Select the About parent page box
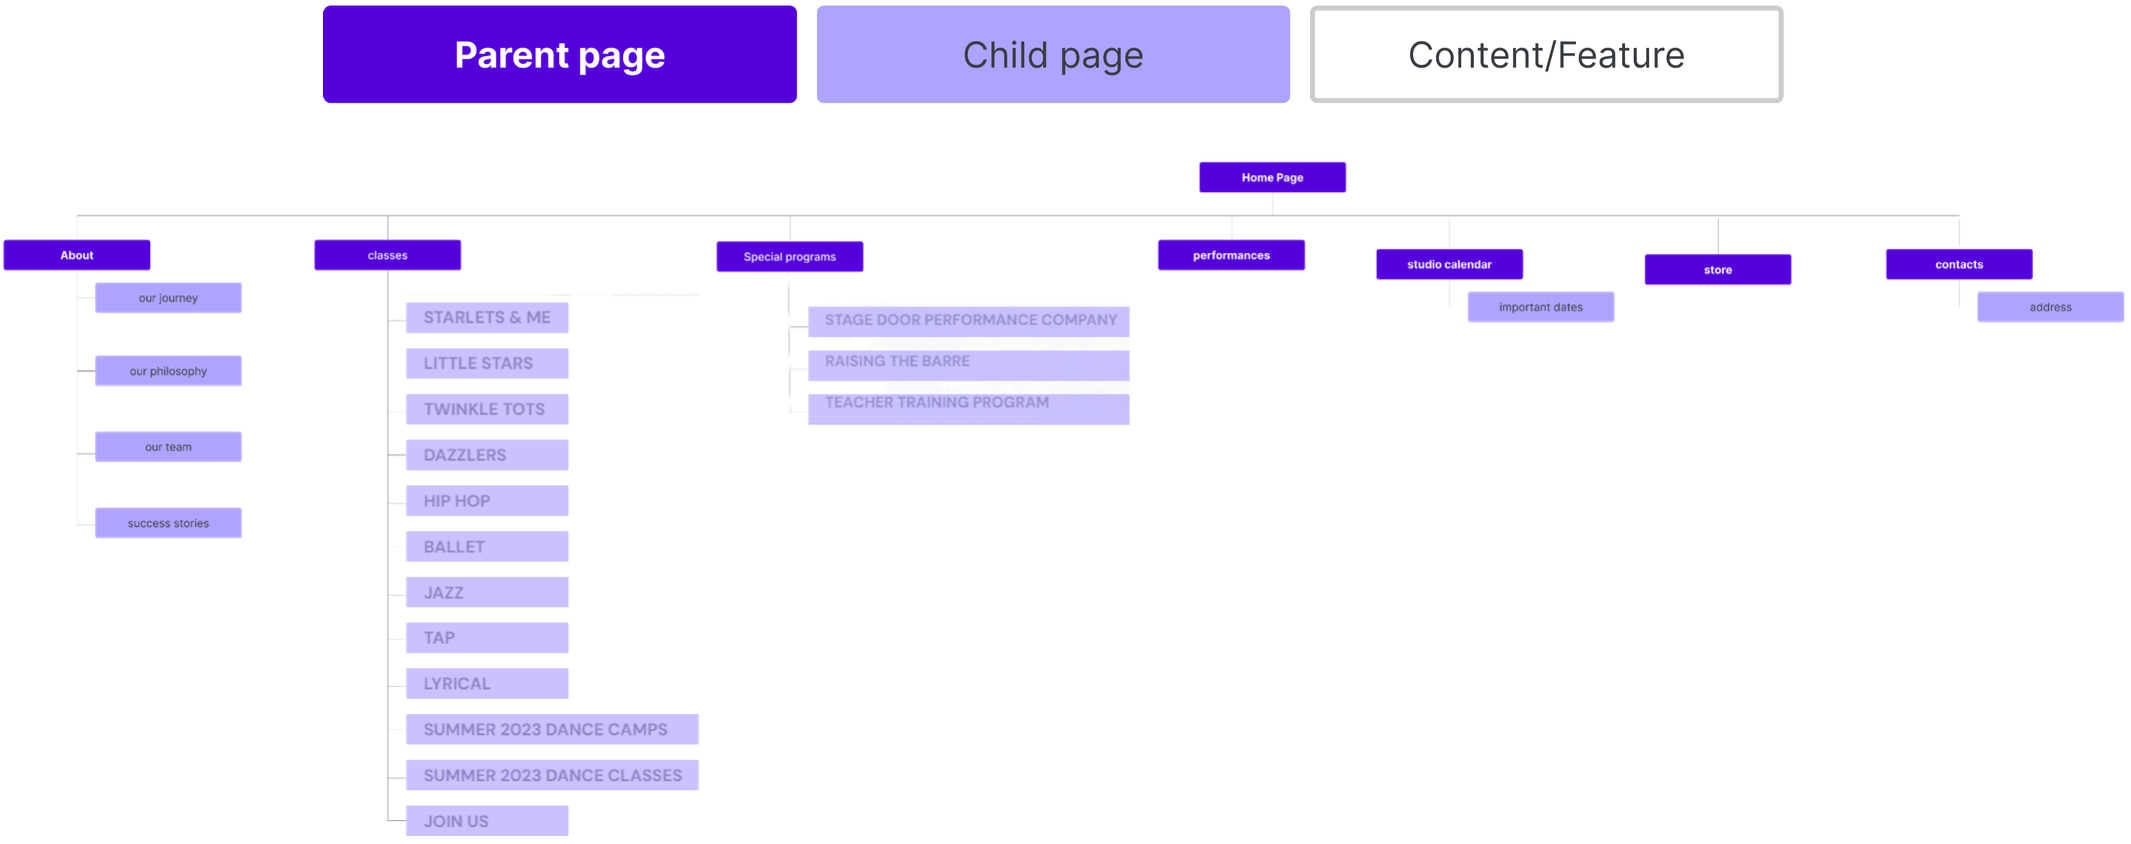 77,255
